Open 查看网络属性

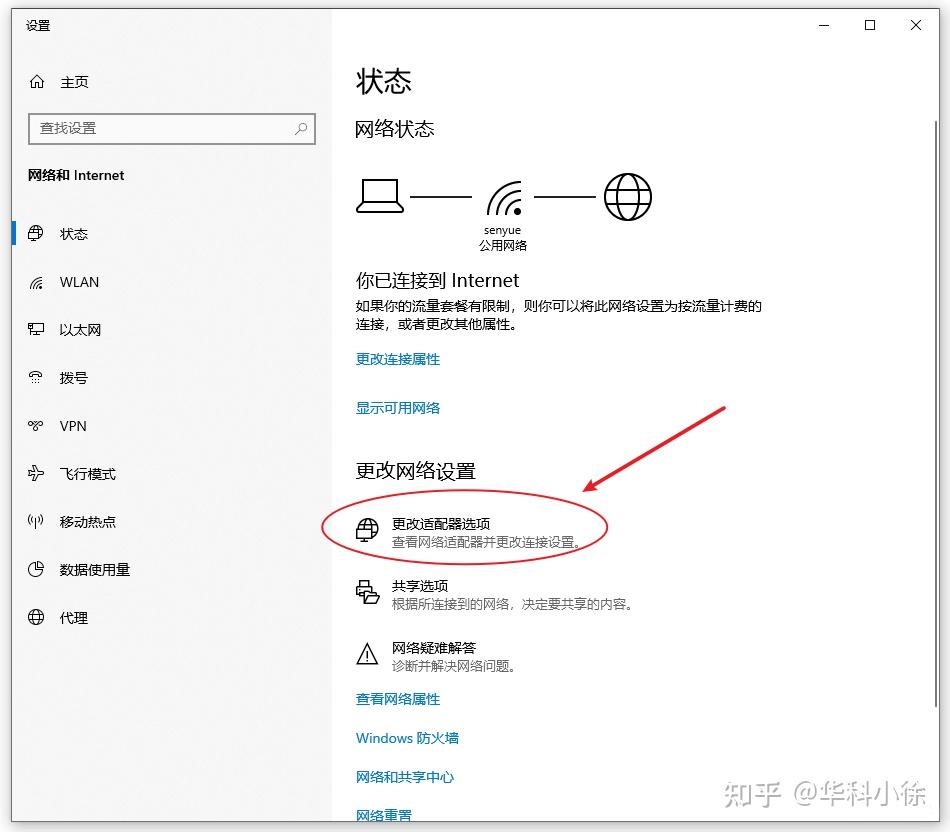[x=398, y=699]
